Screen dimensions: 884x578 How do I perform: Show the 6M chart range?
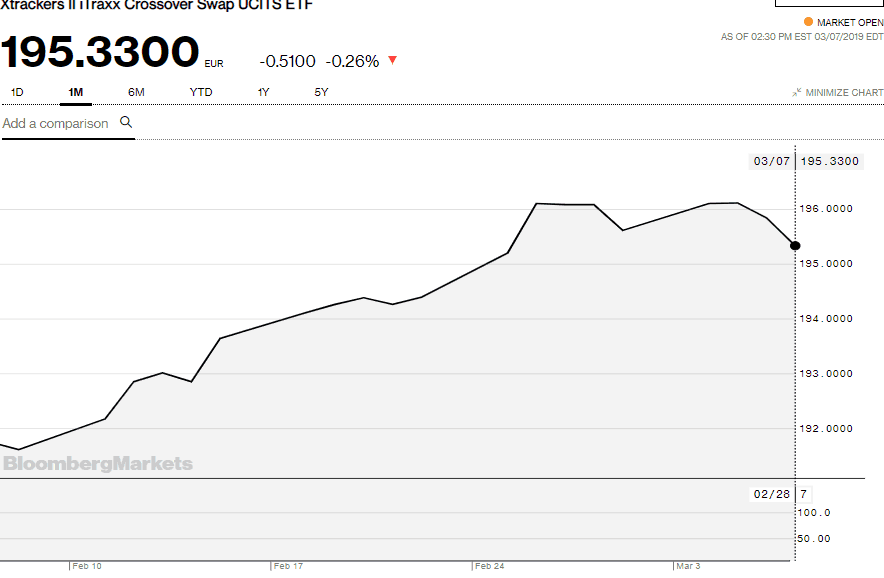pyautogui.click(x=136, y=92)
